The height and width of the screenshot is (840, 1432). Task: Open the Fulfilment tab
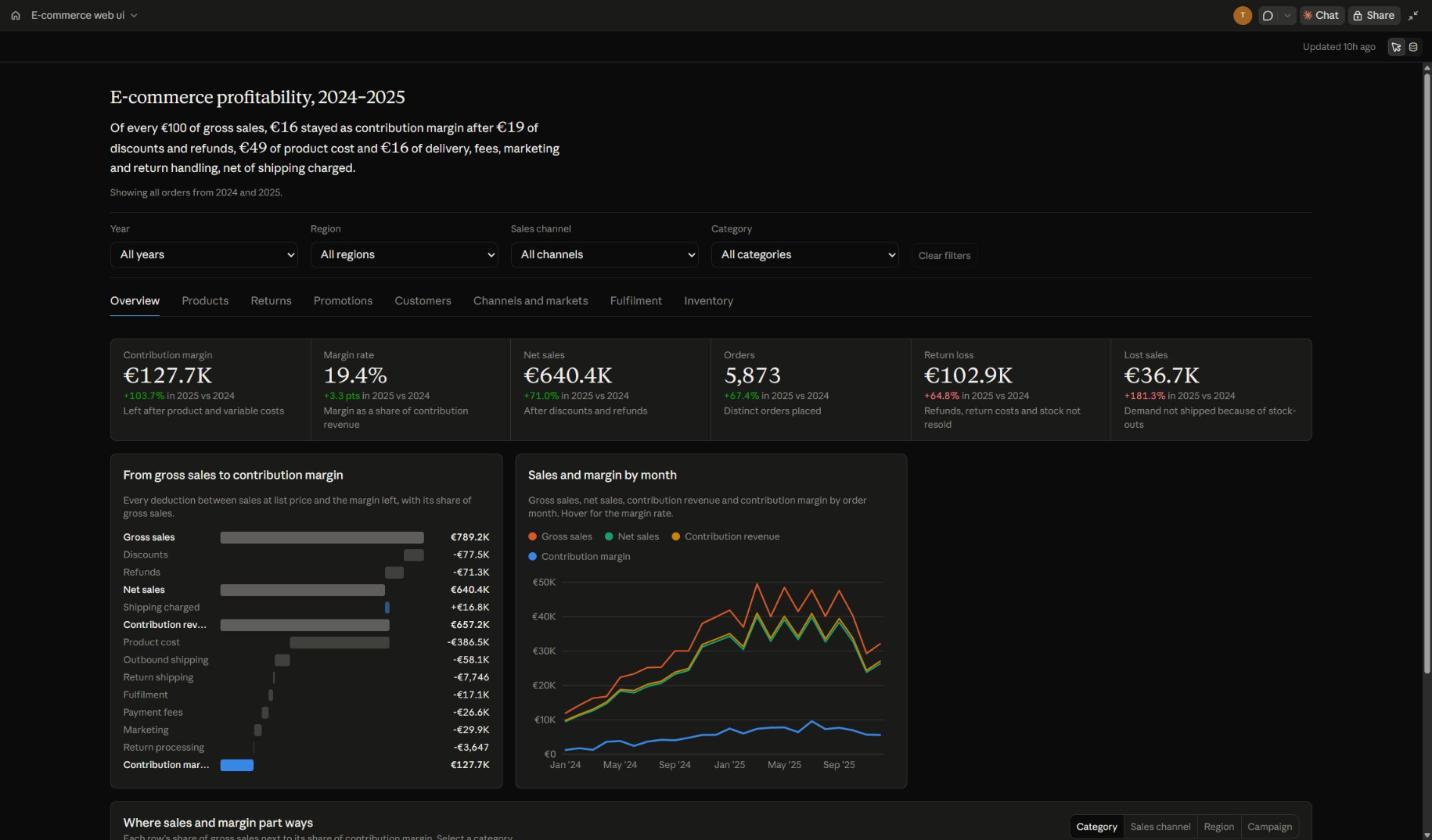click(636, 301)
